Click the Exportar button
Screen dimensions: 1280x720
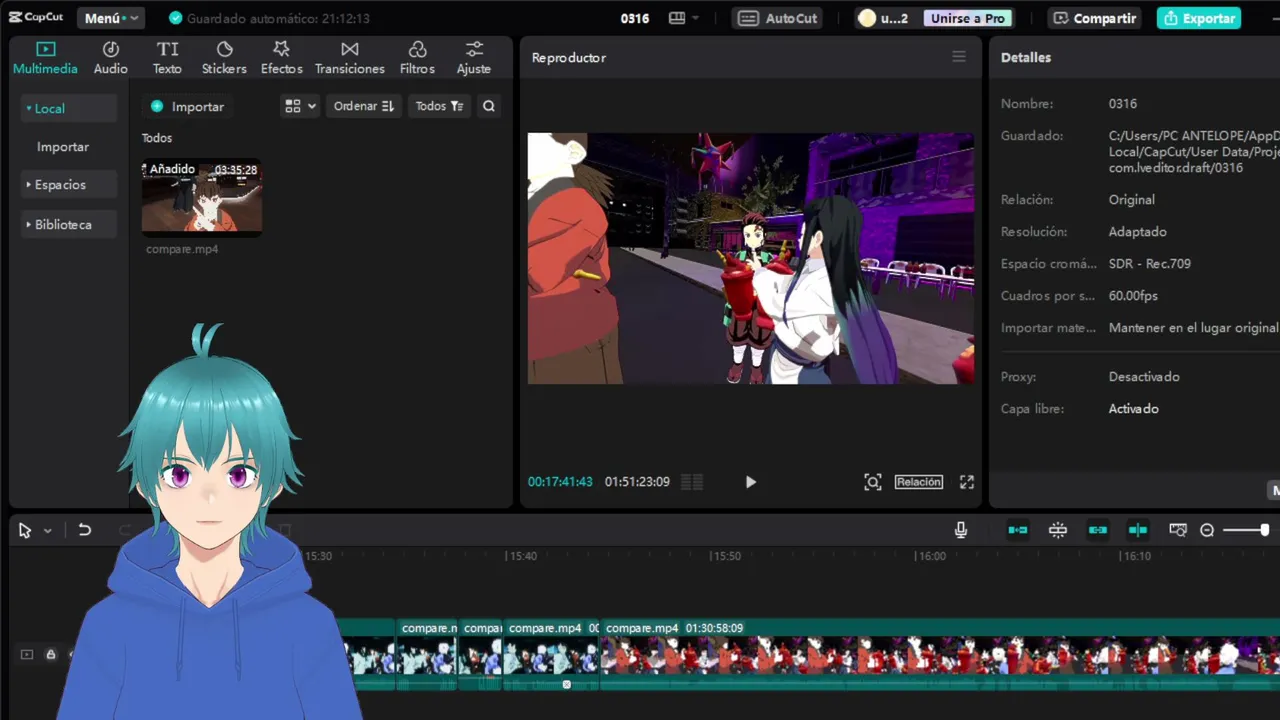[x=1199, y=18]
